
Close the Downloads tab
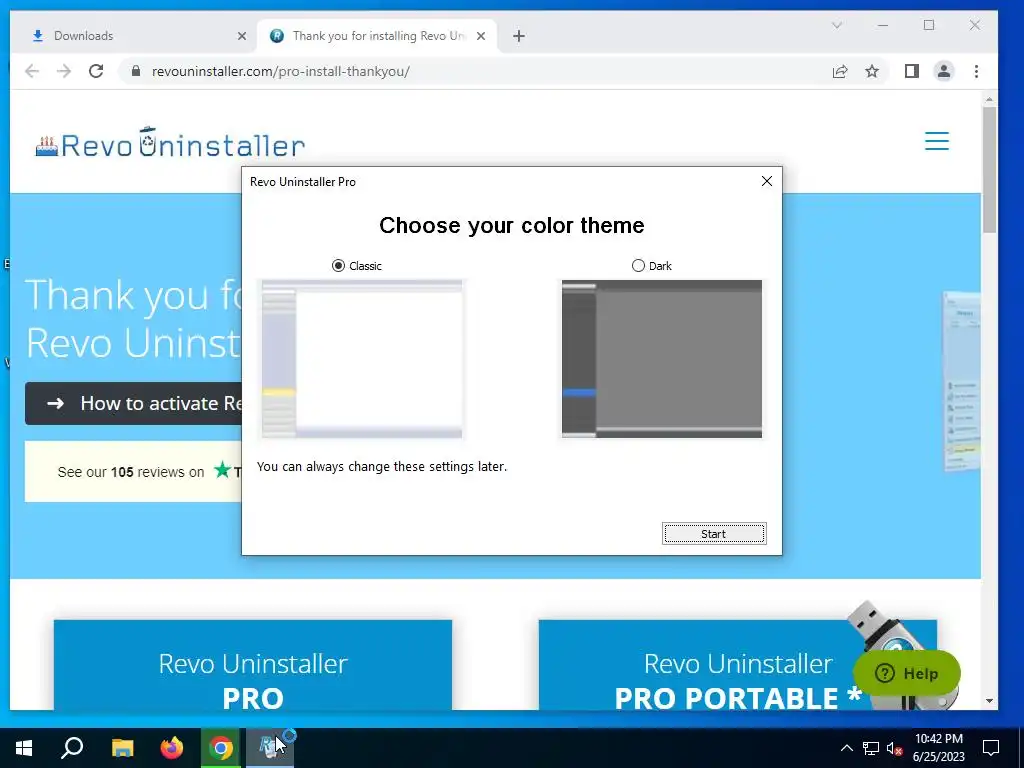(x=242, y=36)
